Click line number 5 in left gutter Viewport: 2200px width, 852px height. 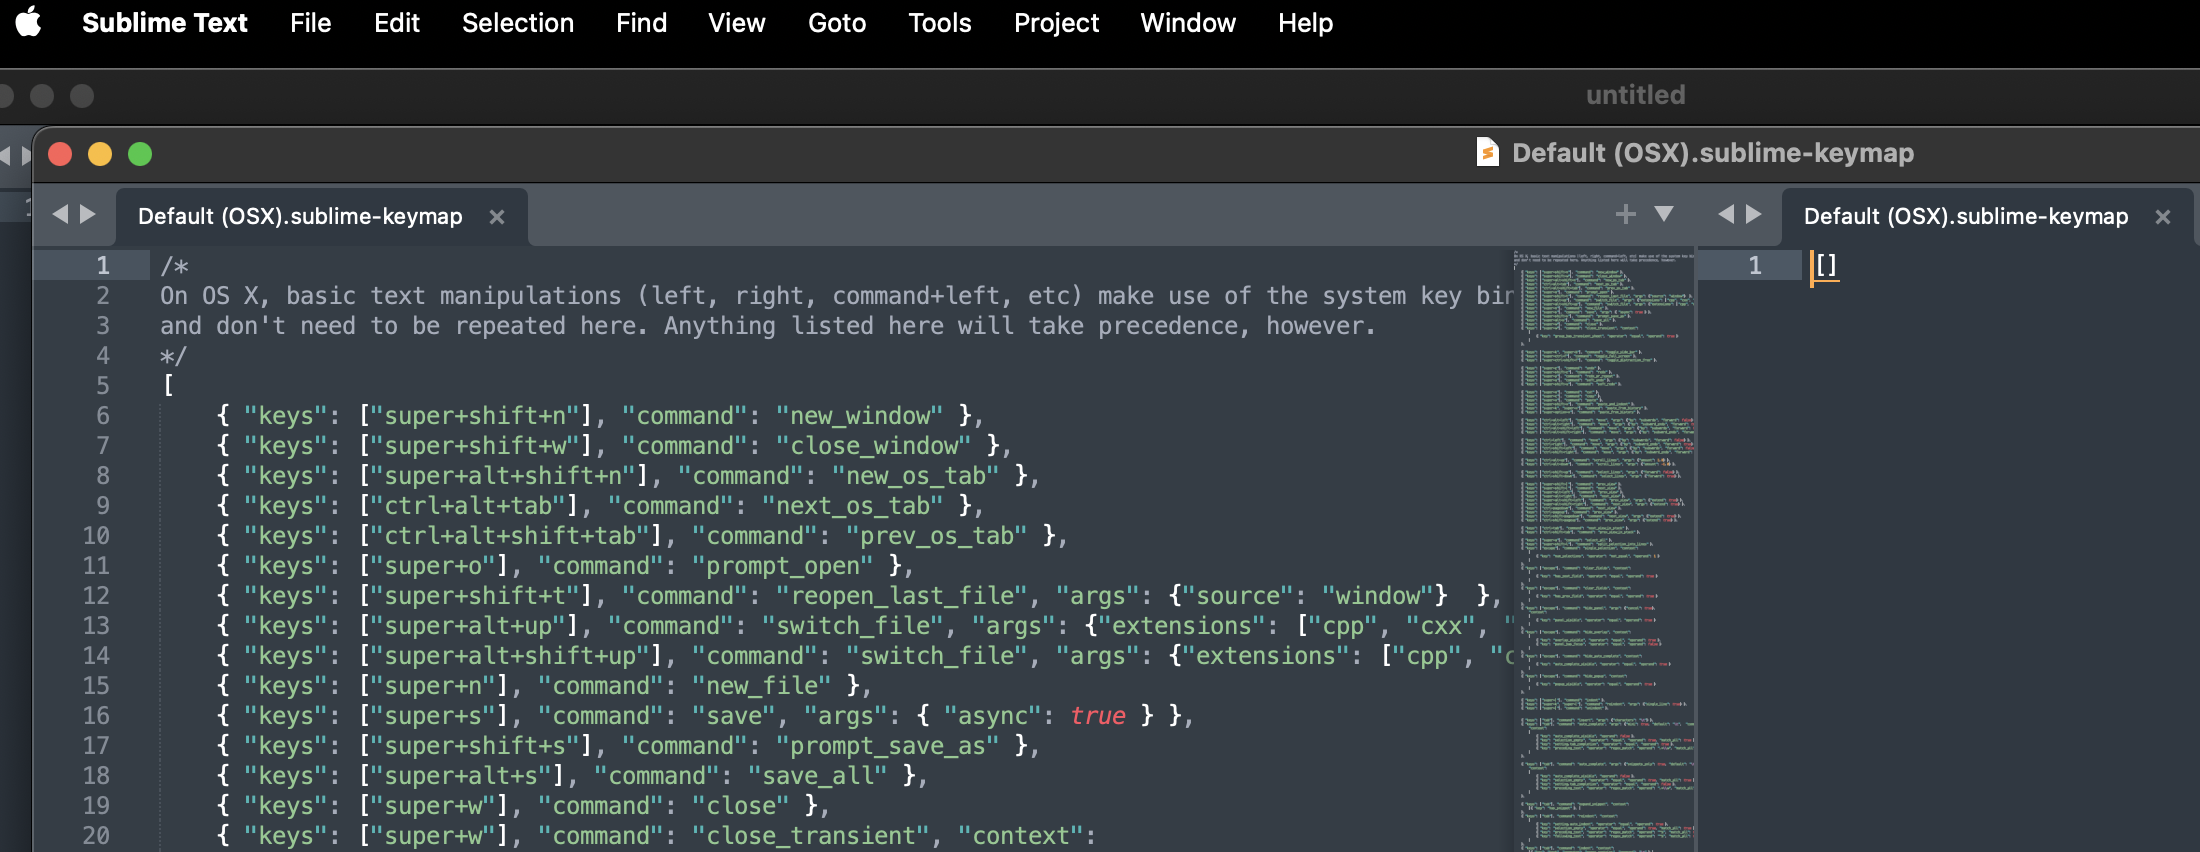click(103, 386)
